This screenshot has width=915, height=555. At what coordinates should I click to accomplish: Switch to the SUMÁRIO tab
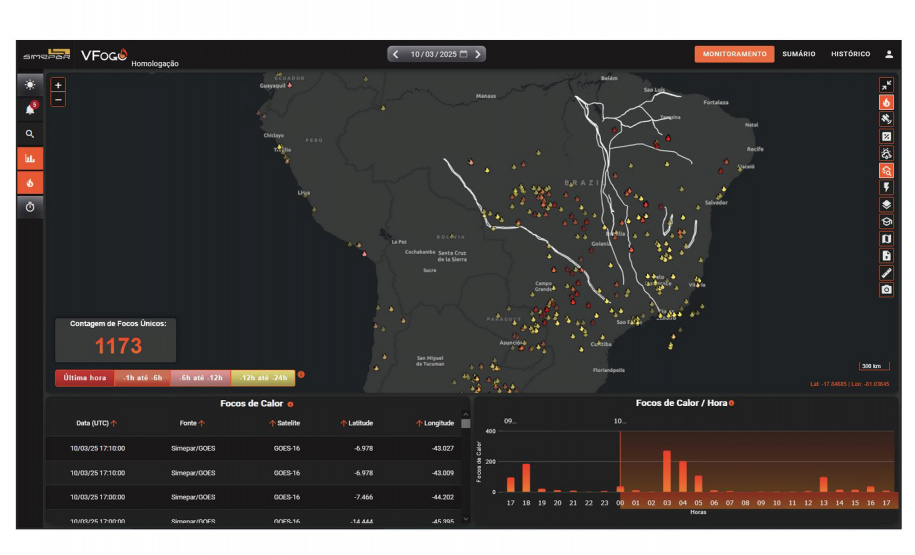pos(798,54)
